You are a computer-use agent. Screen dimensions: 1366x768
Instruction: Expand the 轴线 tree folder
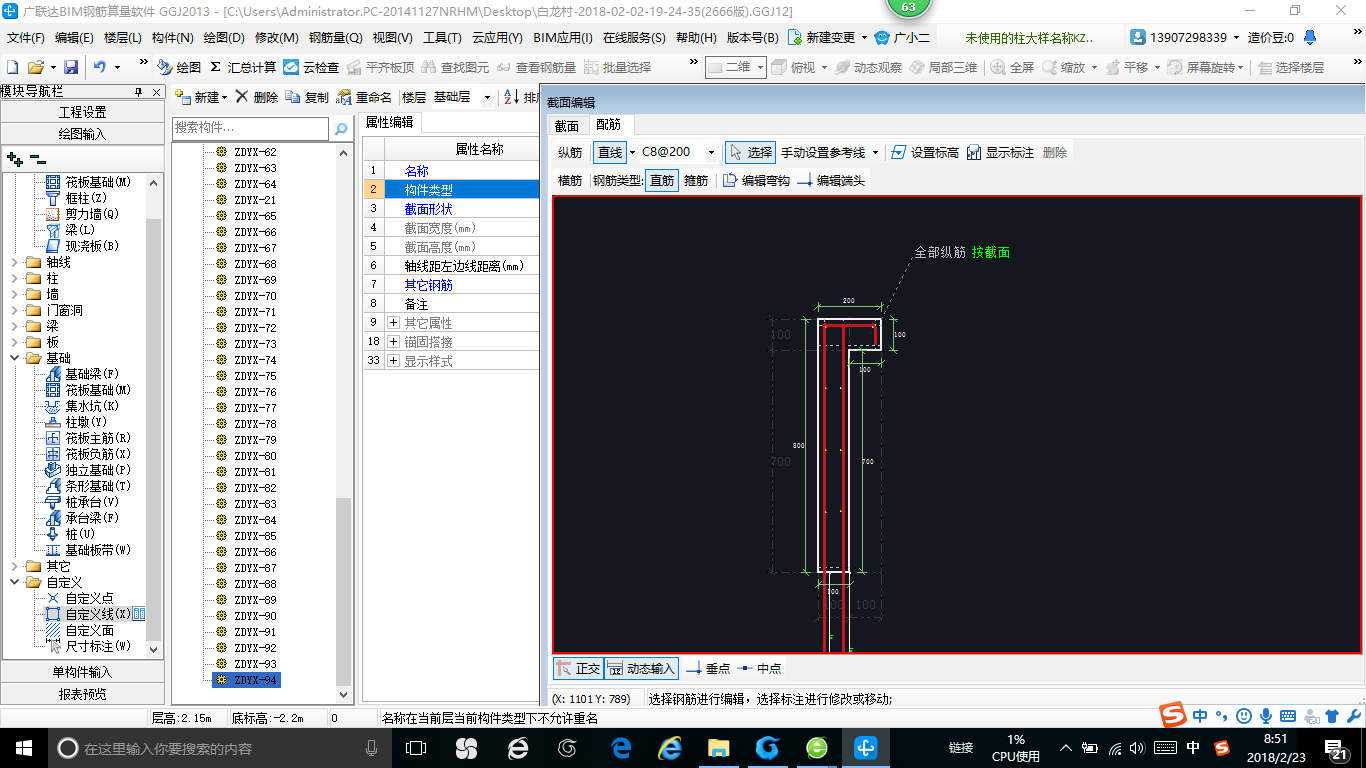coord(14,262)
